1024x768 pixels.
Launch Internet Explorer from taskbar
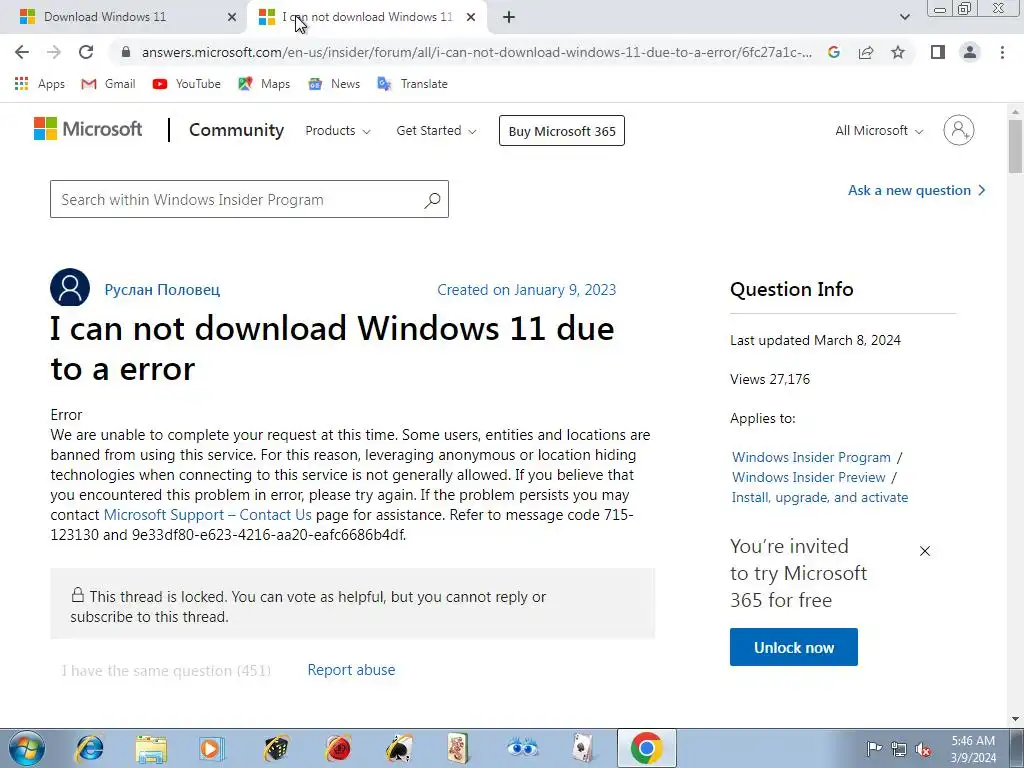89,748
